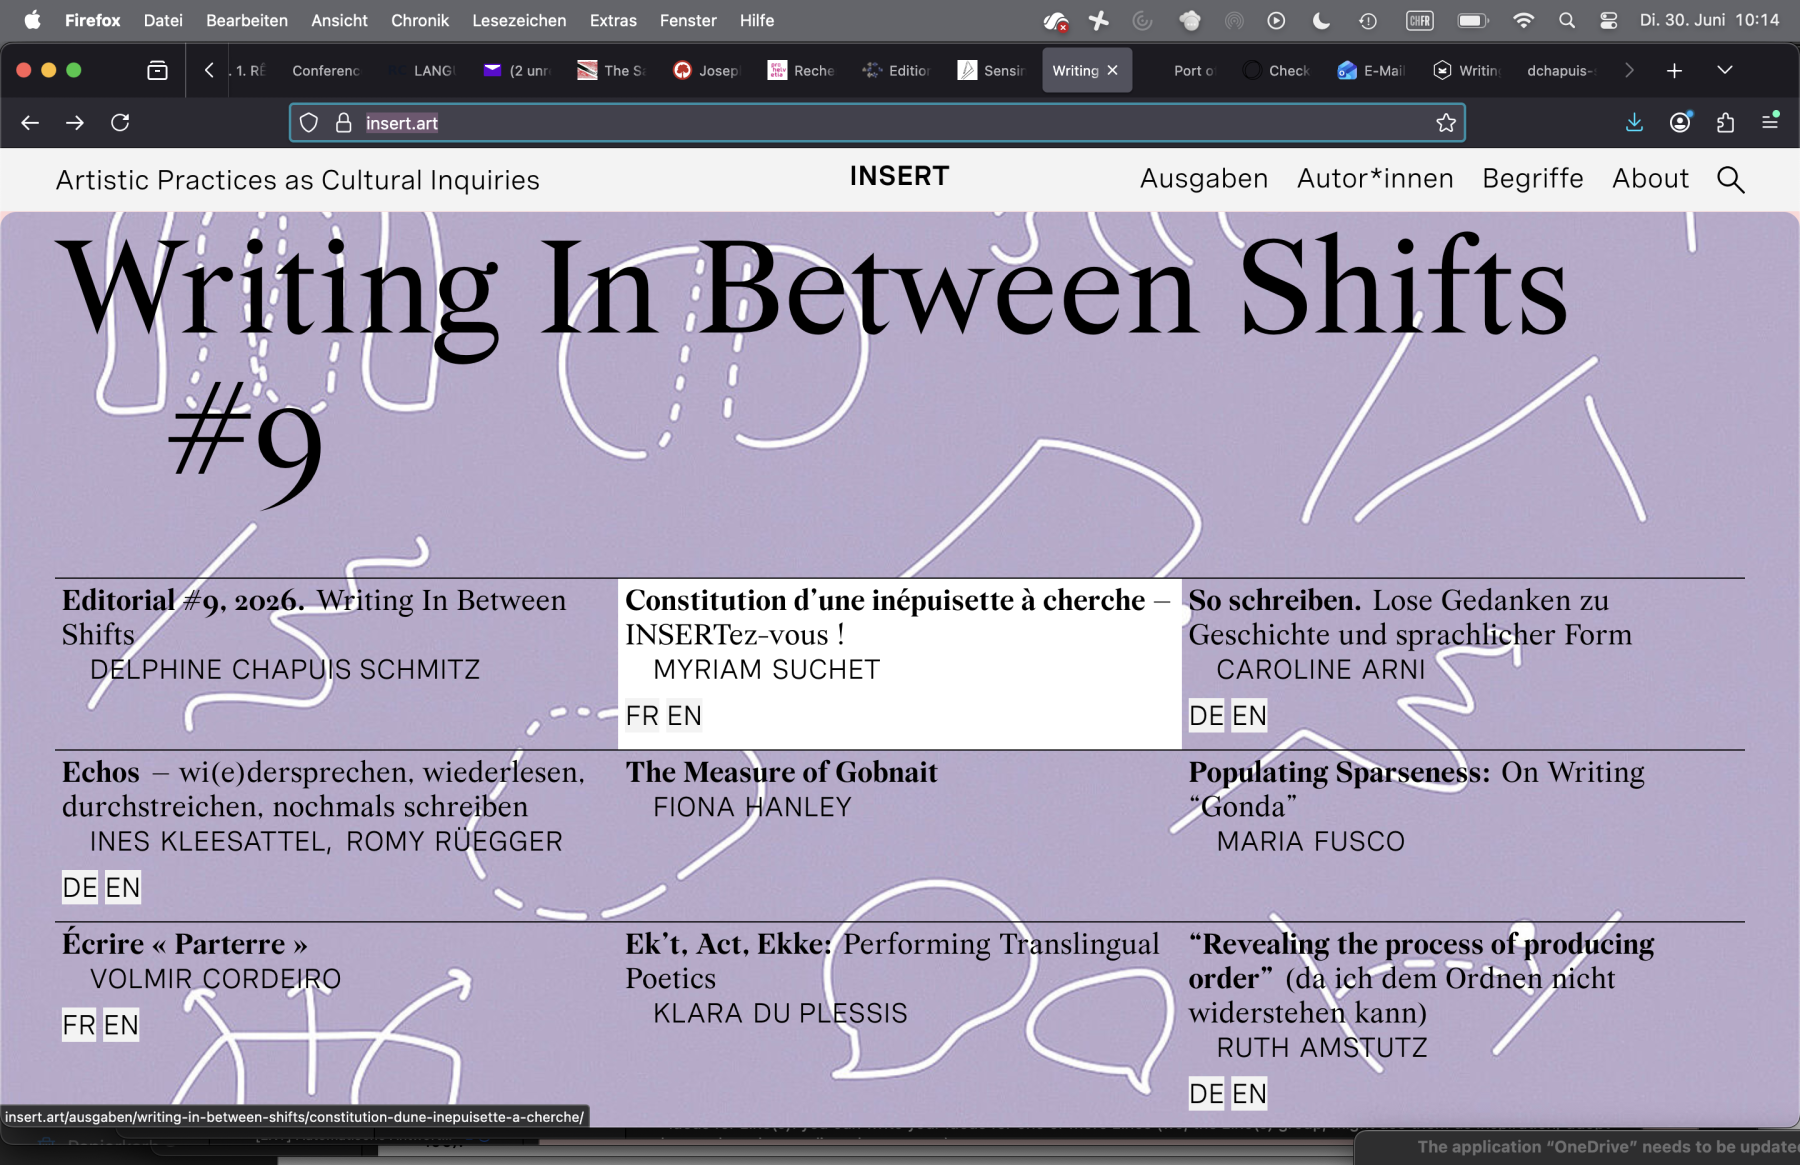1800x1165 pixels.
Task: Open the About page
Action: 1650,179
